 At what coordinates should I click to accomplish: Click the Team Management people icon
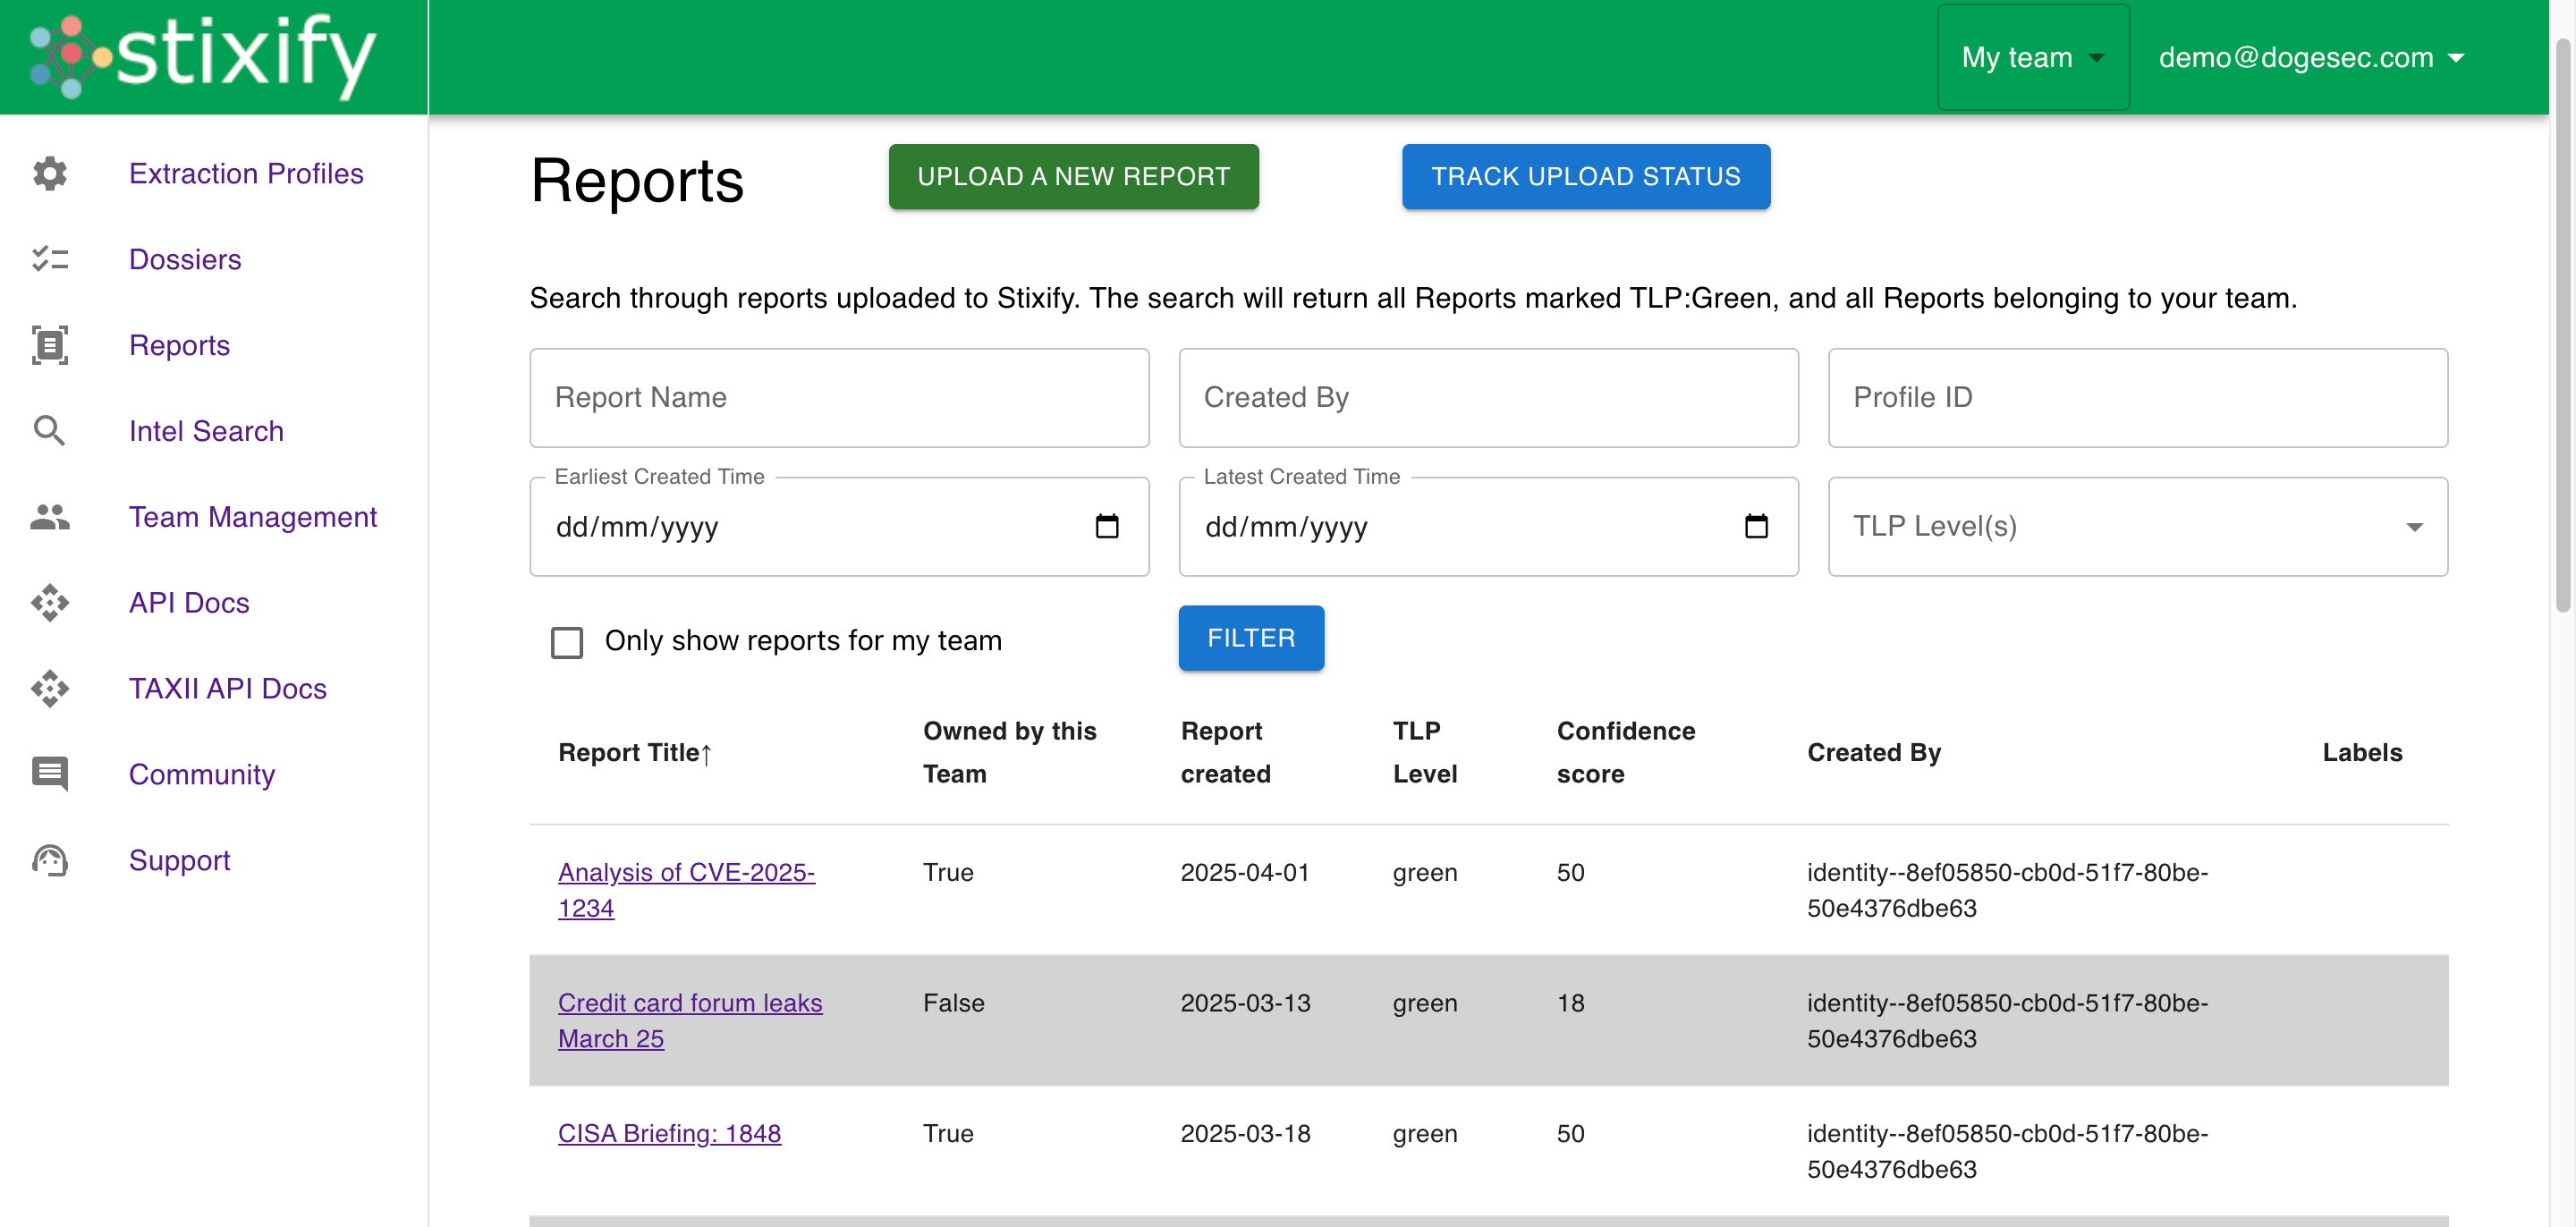click(50, 517)
